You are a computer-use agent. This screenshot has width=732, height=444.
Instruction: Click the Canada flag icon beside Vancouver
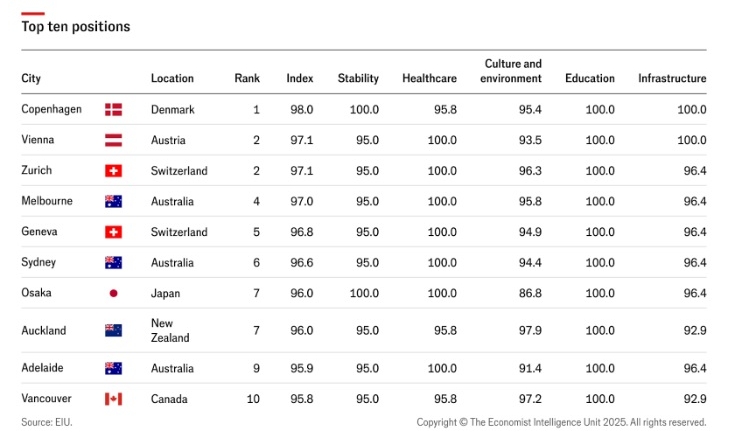point(113,399)
